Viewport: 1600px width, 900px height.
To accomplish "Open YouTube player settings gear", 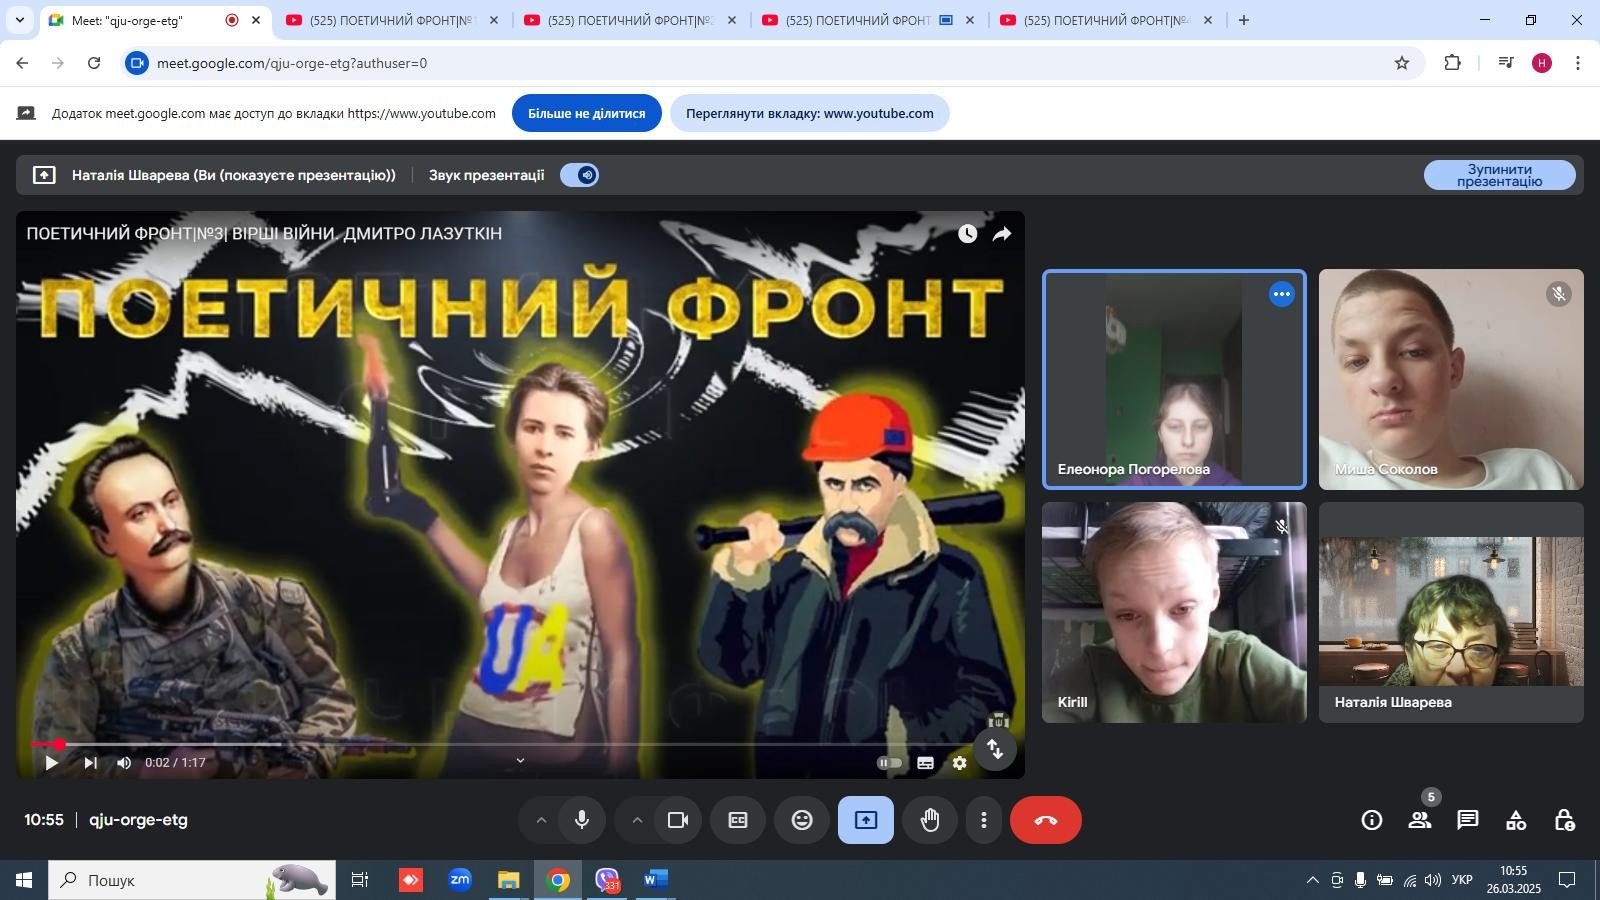I will 960,763.
